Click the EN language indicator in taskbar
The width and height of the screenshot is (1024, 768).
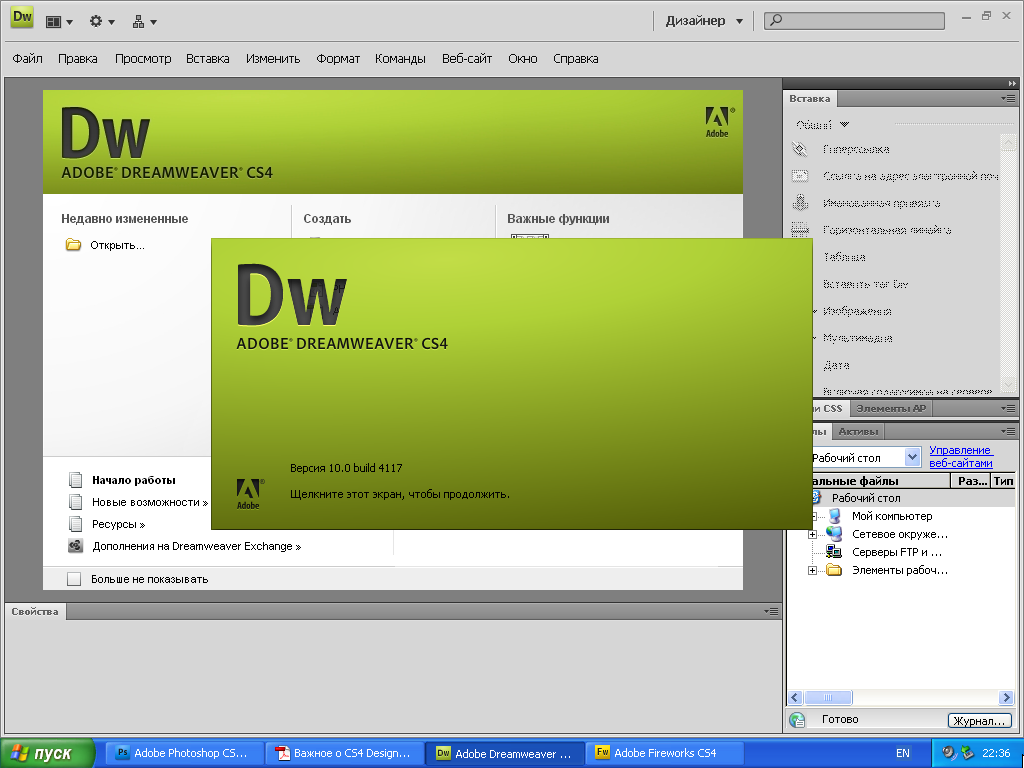(903, 753)
